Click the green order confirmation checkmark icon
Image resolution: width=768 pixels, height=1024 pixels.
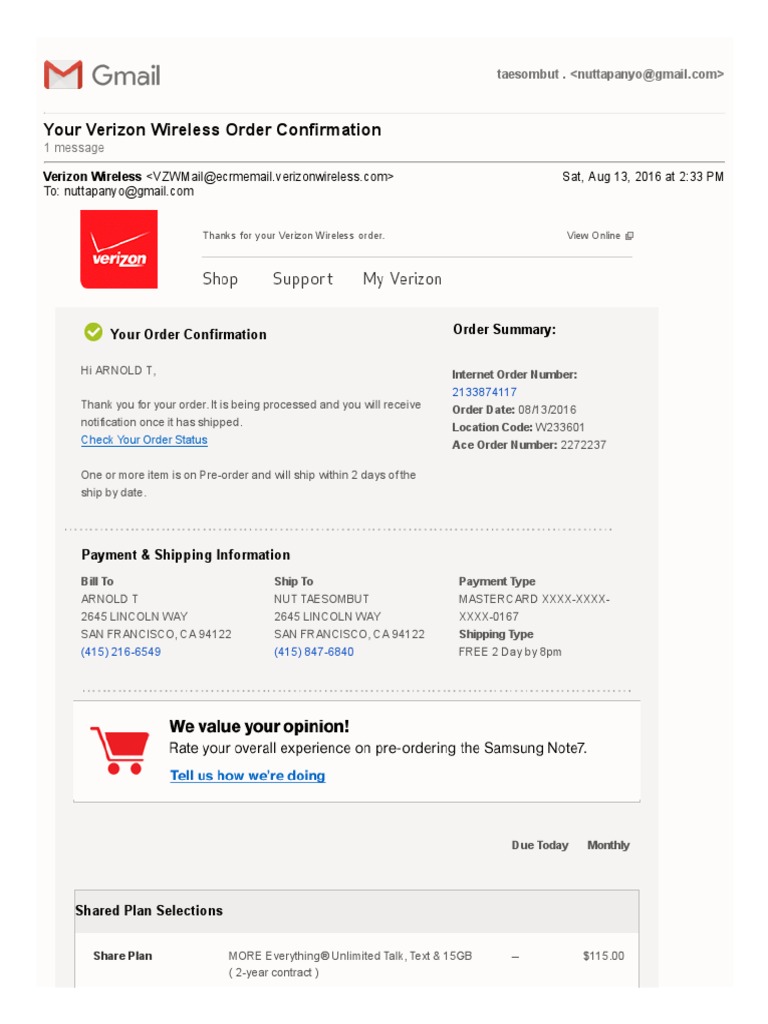(93, 332)
